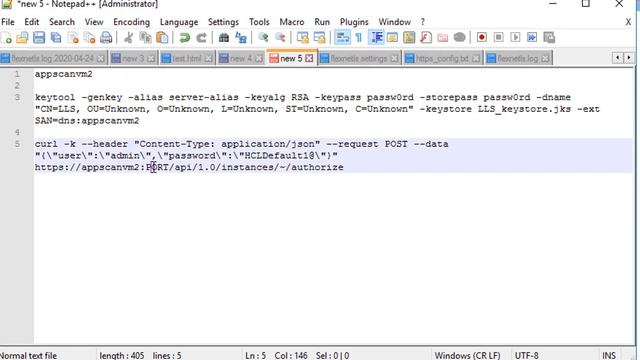Click the Open file toolbar icon
Screen dimensions: 640x360
pyautogui.click(x=22, y=38)
